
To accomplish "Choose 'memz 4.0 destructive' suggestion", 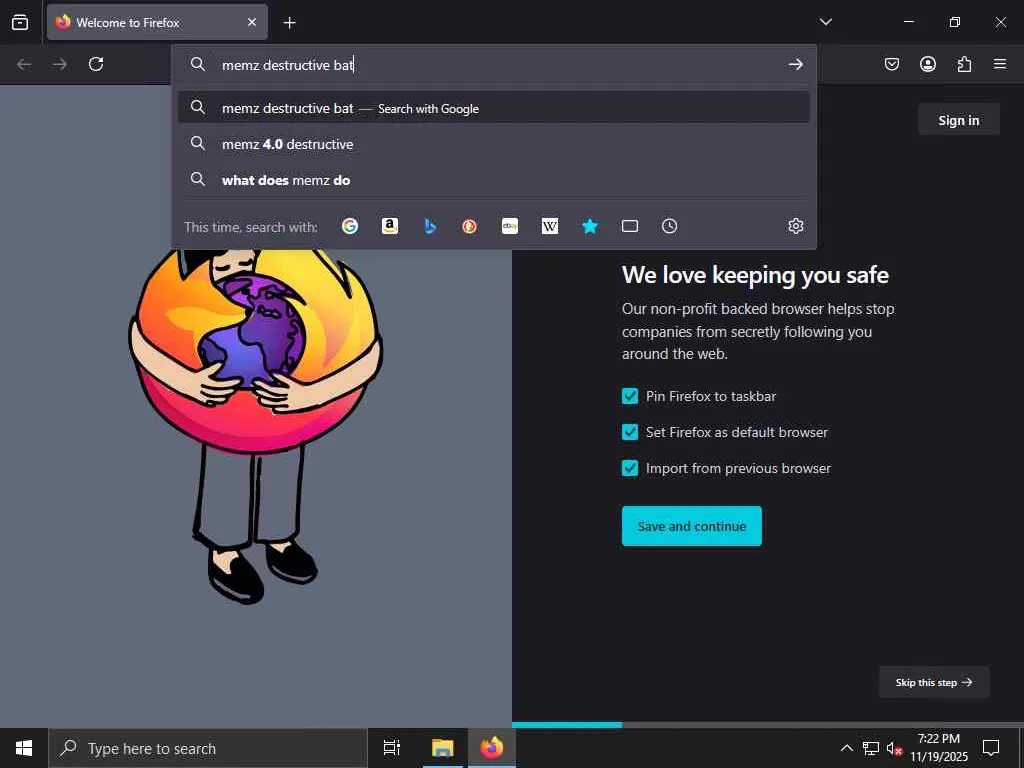I will [494, 144].
